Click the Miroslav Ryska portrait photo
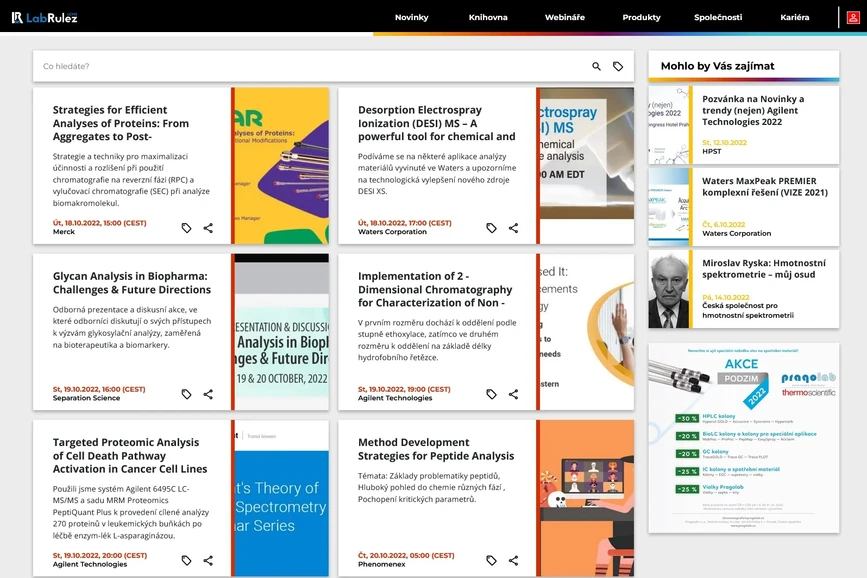The width and height of the screenshot is (867, 578). tap(668, 289)
